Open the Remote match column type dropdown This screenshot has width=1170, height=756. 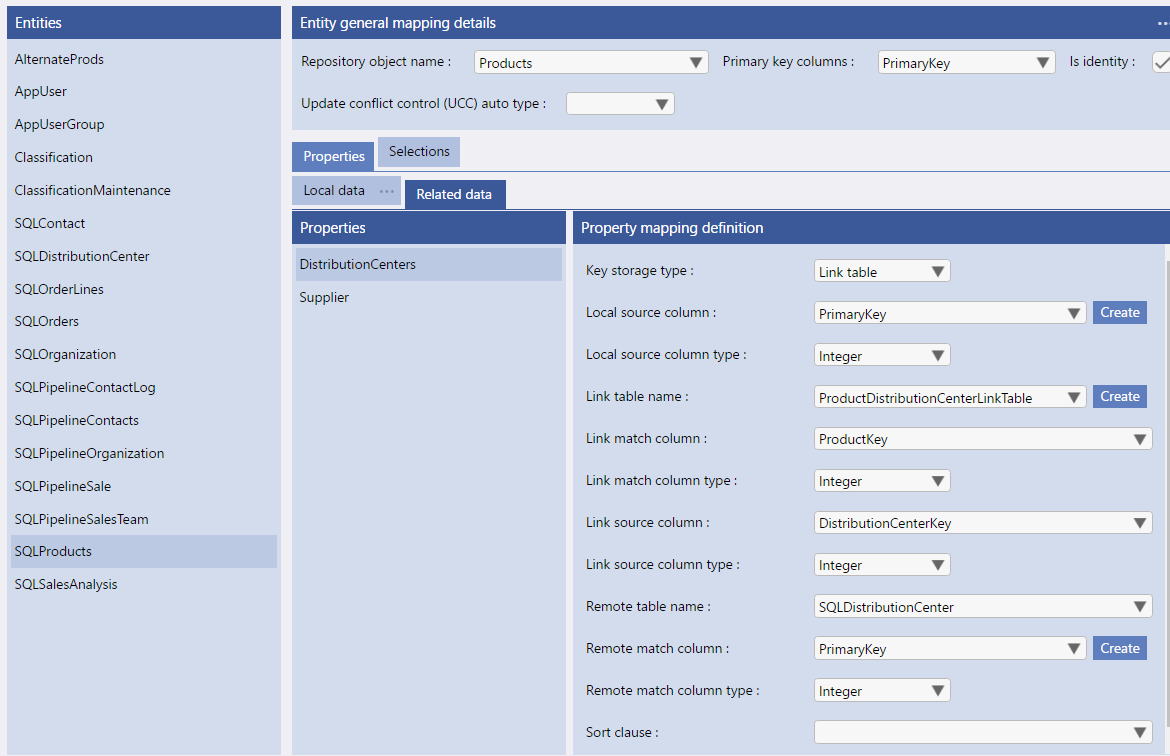882,691
